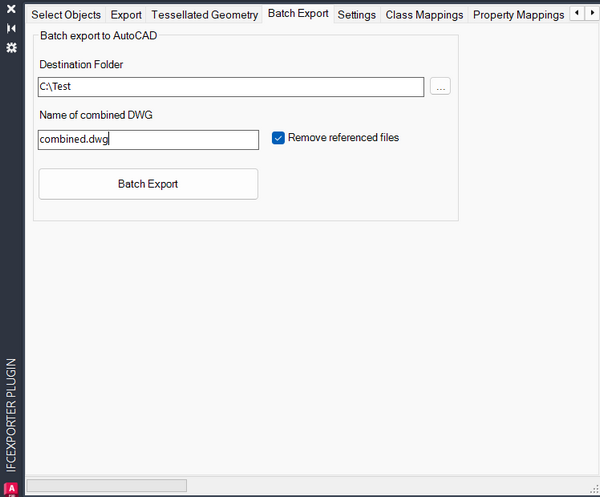Switch to the Select Objects tab
The height and width of the screenshot is (497, 600).
[66, 15]
